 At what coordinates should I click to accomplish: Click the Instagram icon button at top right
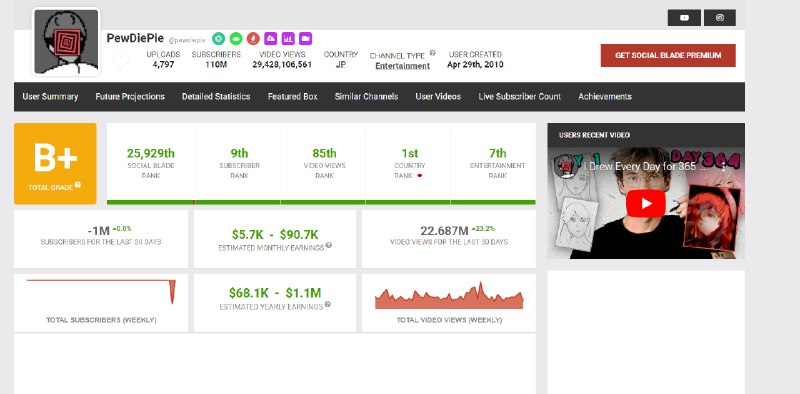(720, 18)
